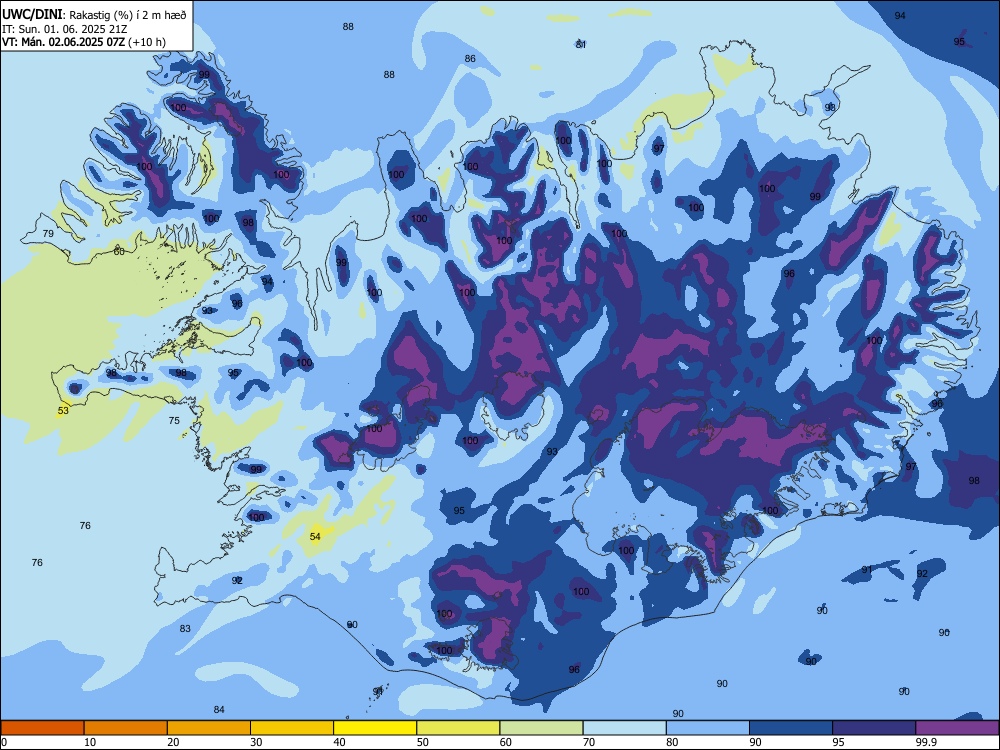
Task: Select the 10 tick label on the legend
Action: 90,742
